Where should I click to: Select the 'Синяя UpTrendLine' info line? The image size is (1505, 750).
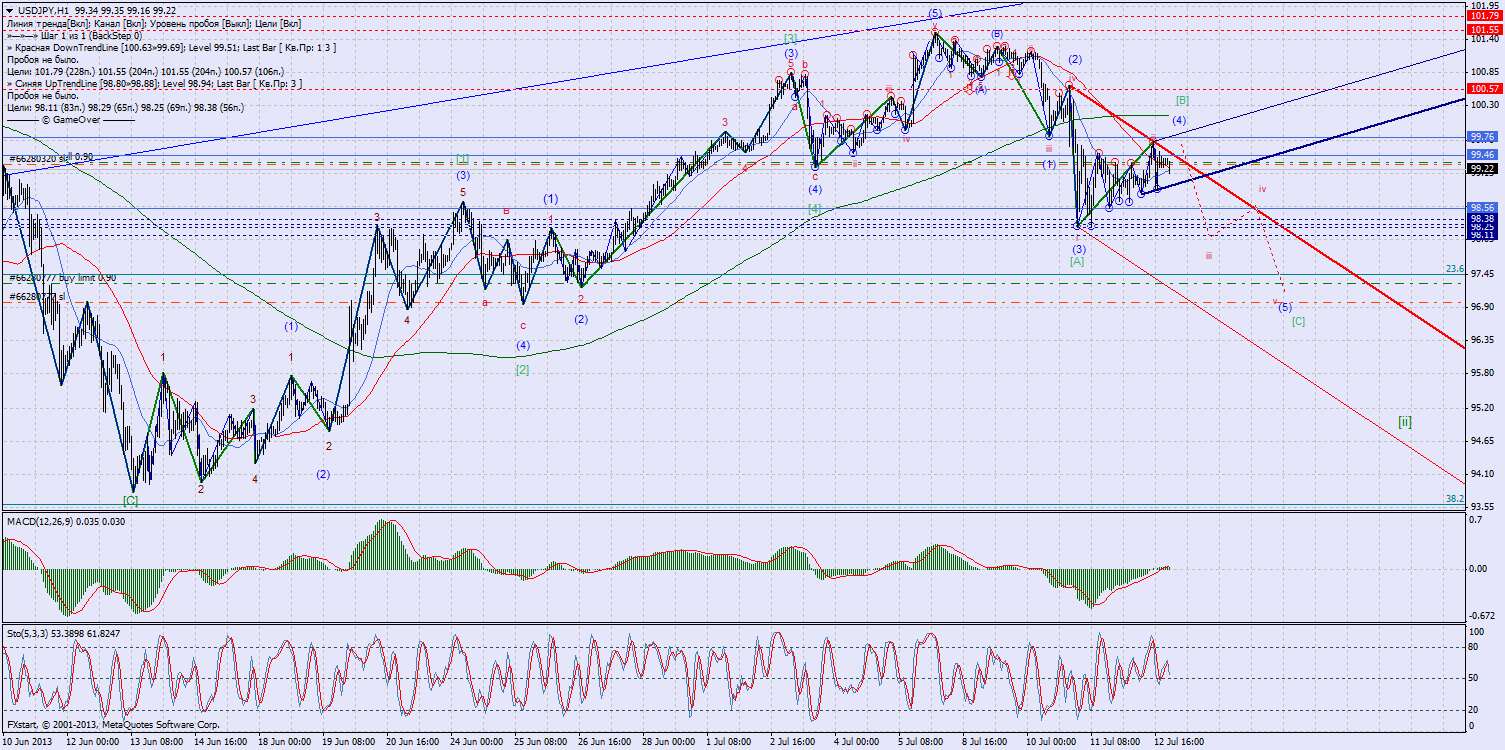155,83
